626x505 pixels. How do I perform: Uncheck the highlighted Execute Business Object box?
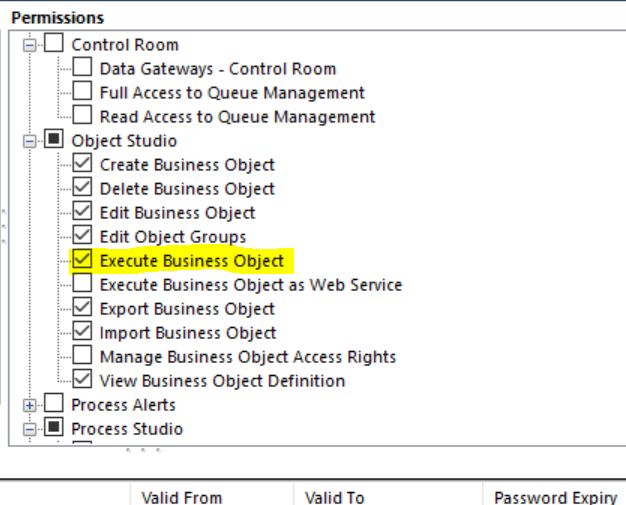pos(82,261)
